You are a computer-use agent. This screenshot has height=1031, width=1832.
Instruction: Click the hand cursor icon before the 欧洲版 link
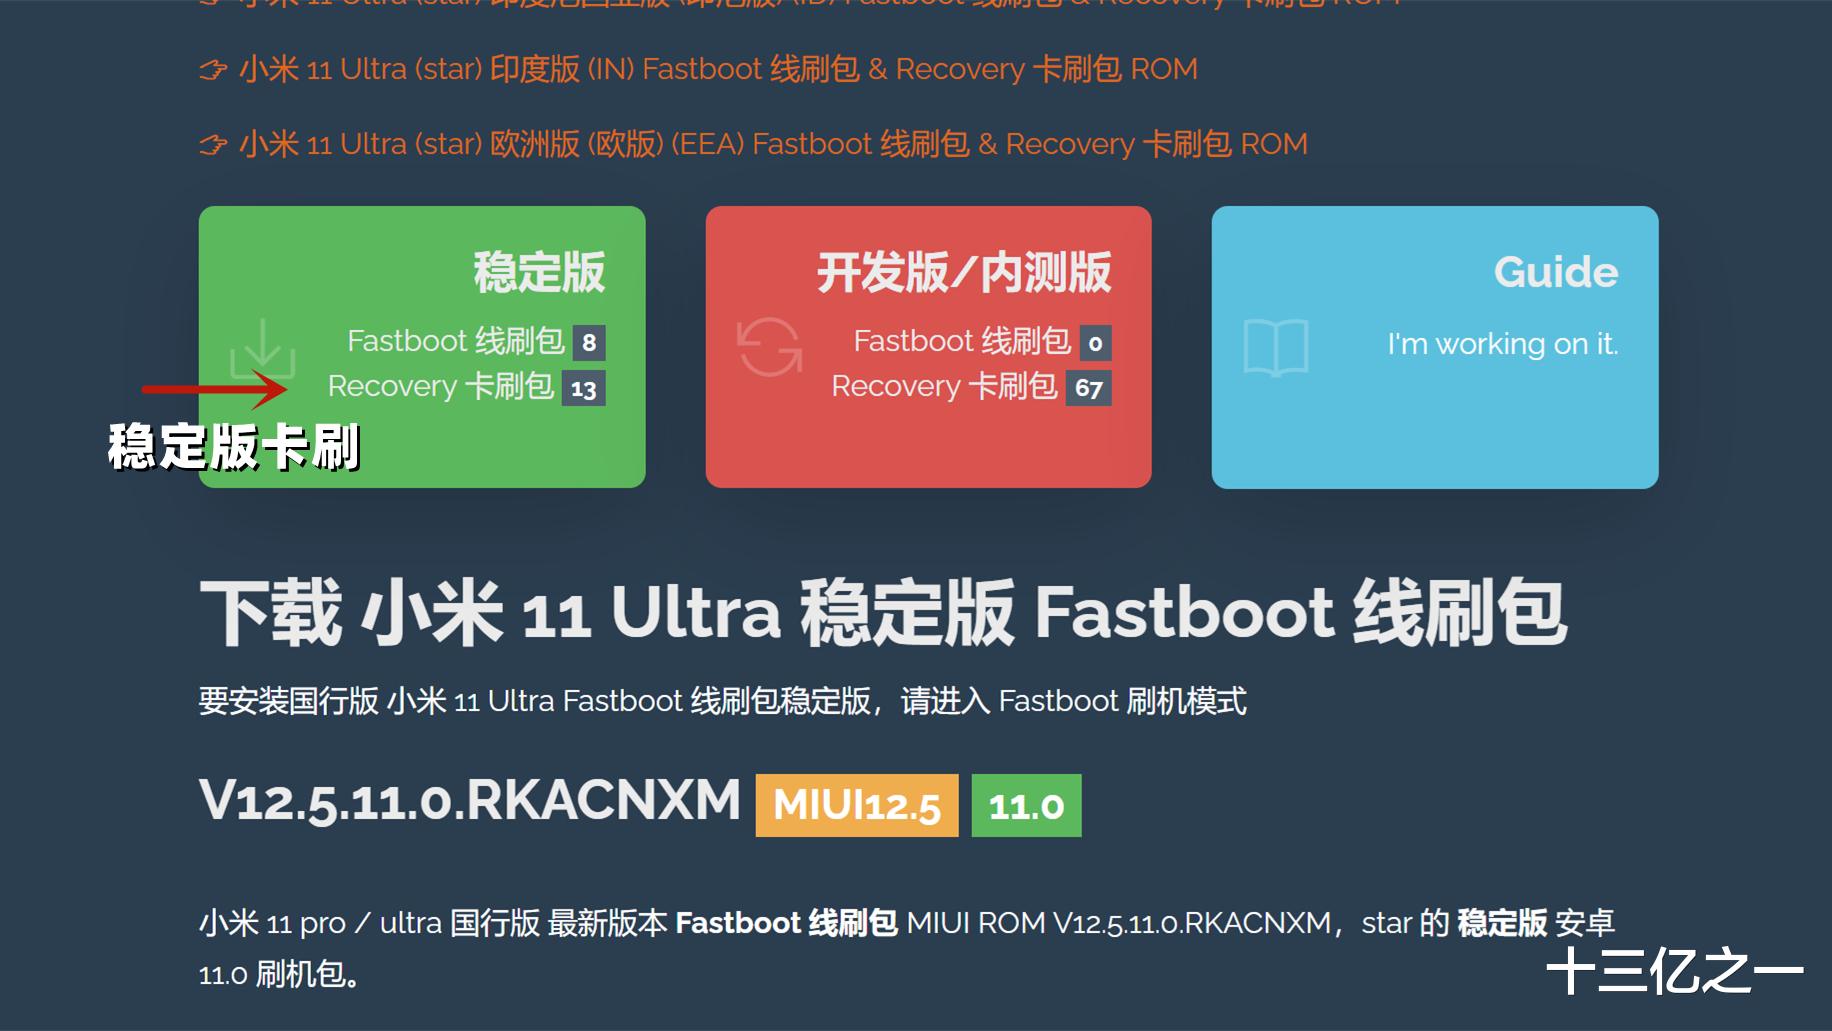[x=213, y=144]
